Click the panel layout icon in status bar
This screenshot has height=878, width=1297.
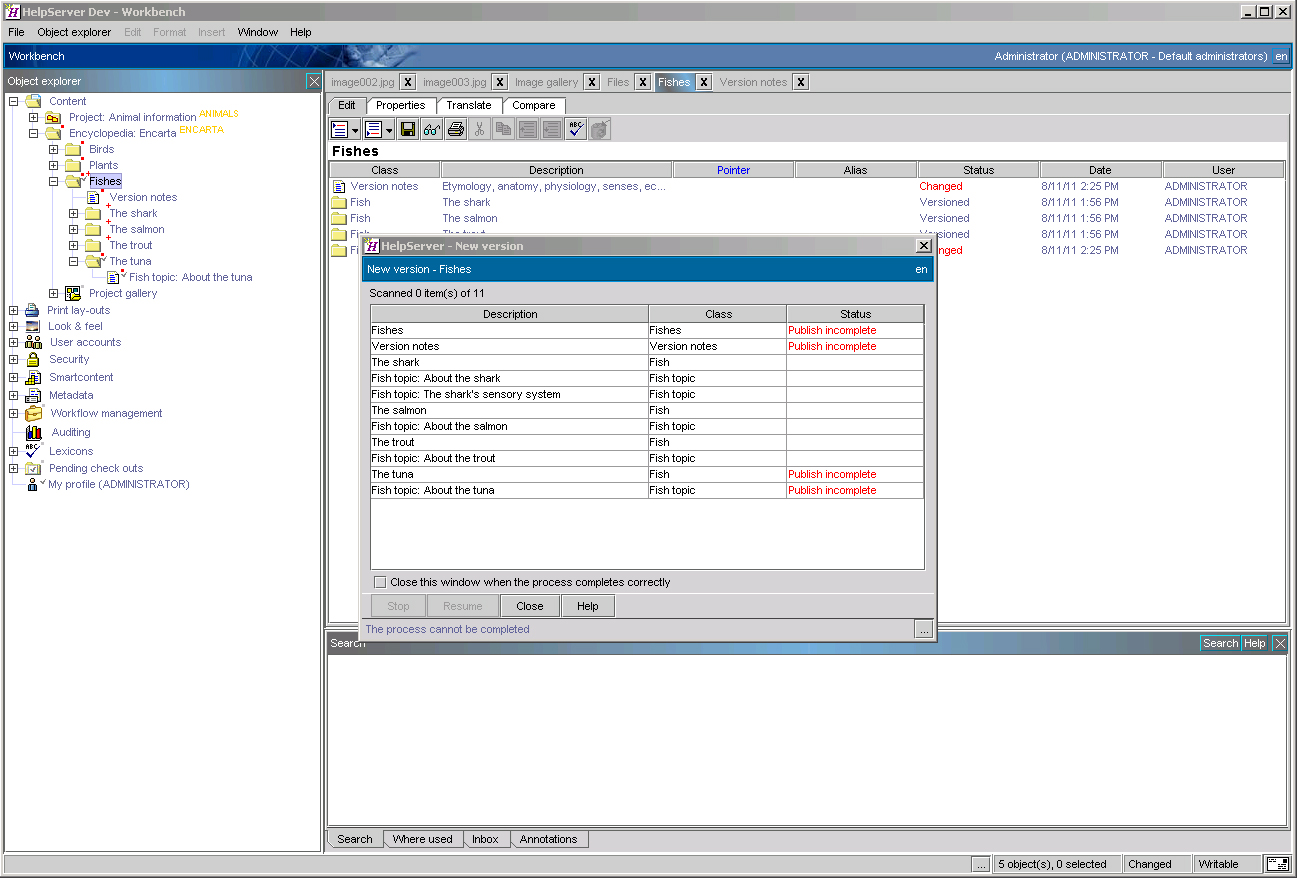tap(1277, 863)
